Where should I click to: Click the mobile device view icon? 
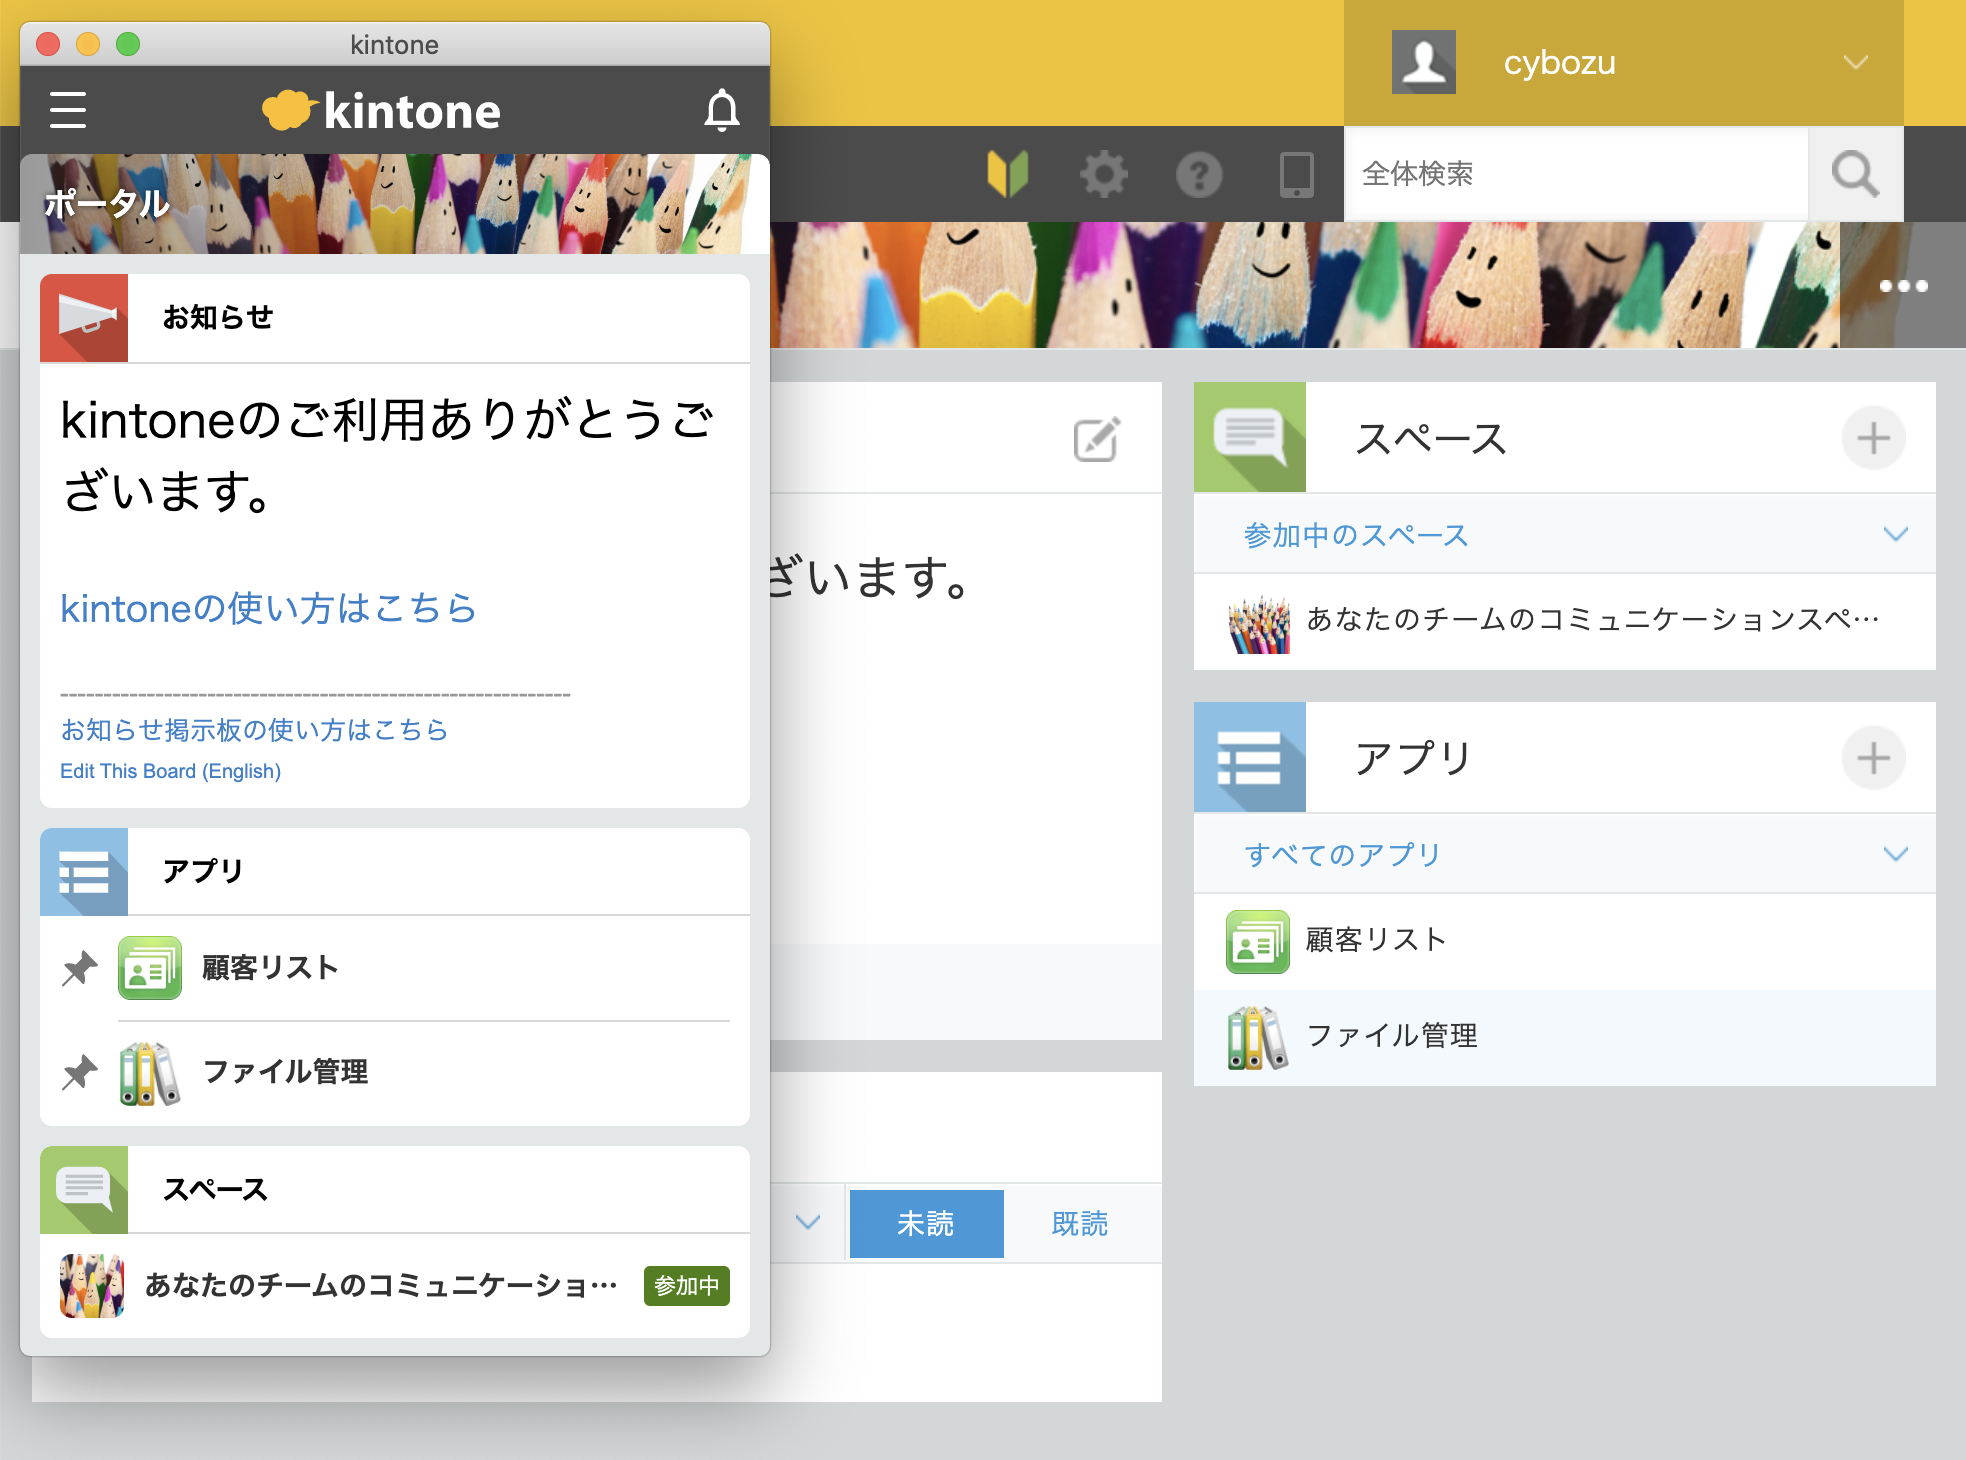tap(1296, 174)
